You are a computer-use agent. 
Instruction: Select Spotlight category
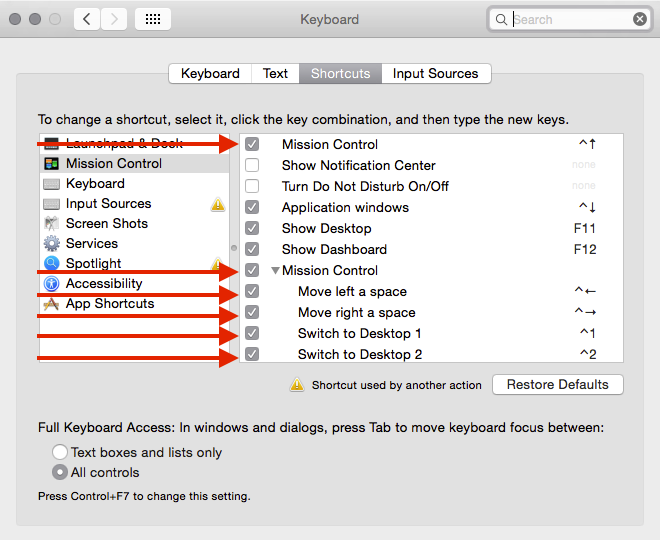coord(135,263)
